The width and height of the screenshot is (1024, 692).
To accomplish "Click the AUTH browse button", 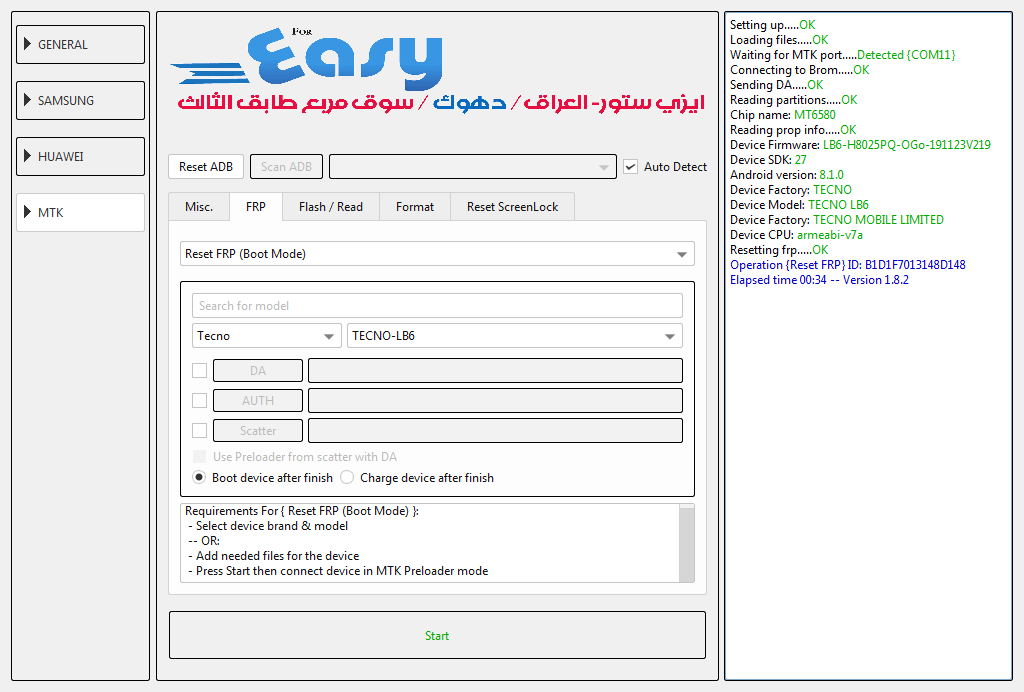I will [x=258, y=401].
